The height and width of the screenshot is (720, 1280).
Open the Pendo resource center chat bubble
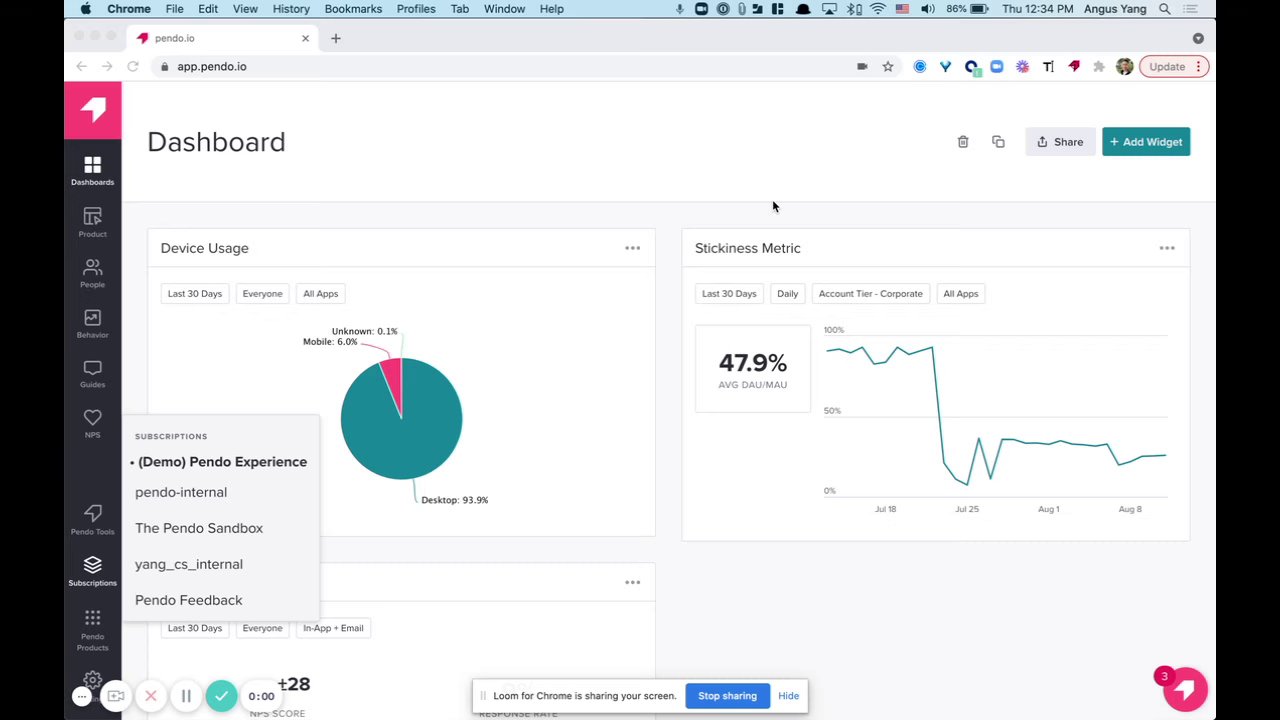1185,689
